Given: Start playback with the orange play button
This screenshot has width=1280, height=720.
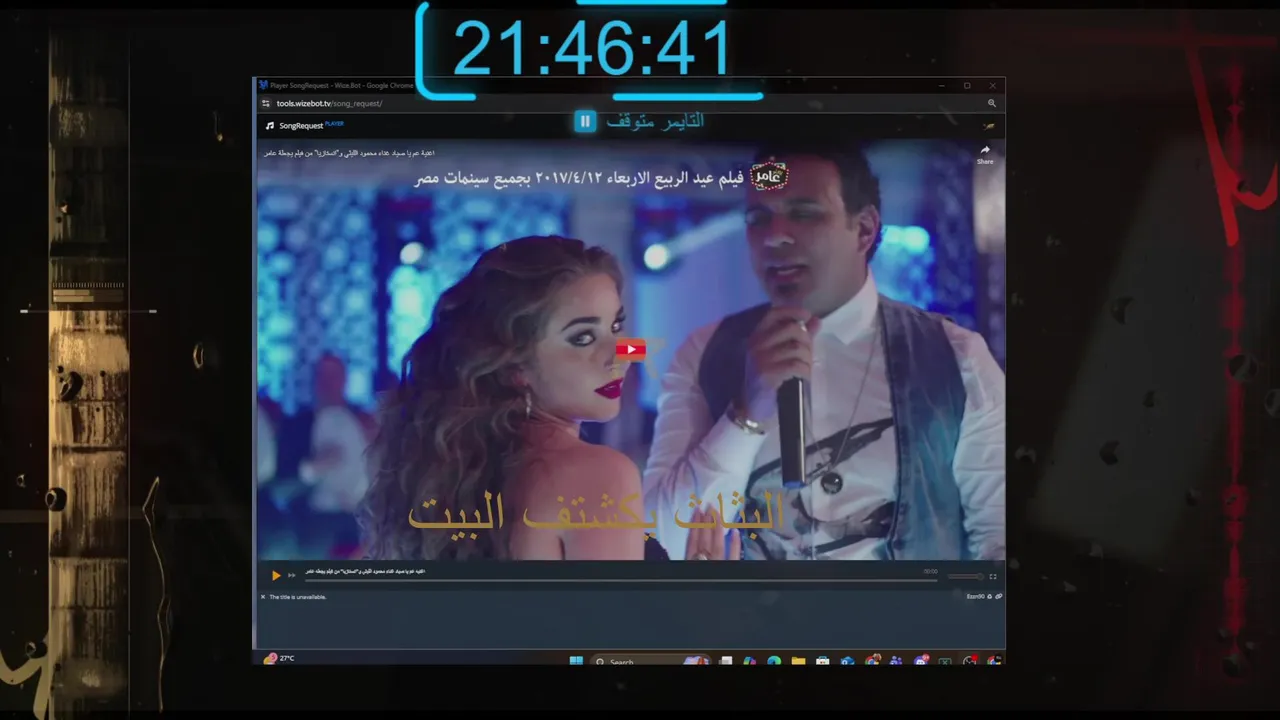Looking at the screenshot, I should [276, 575].
